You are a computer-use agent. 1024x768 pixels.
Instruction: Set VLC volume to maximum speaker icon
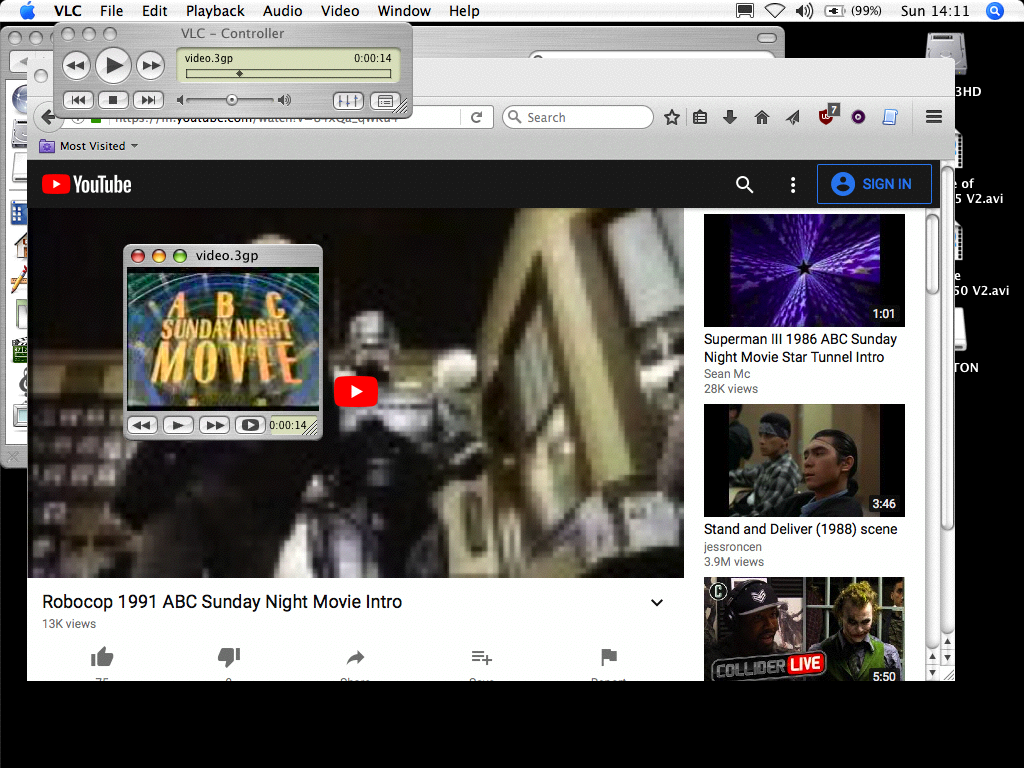(284, 100)
